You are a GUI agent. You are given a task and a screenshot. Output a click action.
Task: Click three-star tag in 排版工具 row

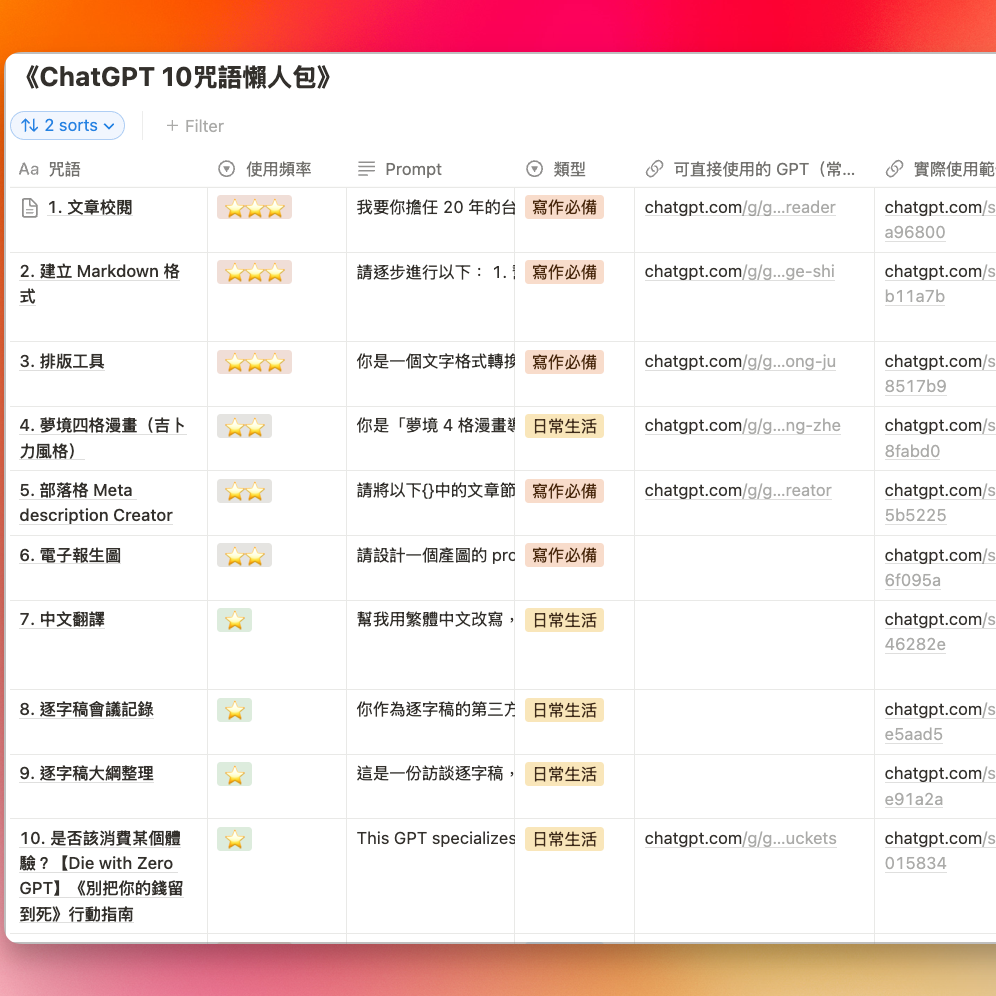tap(254, 362)
